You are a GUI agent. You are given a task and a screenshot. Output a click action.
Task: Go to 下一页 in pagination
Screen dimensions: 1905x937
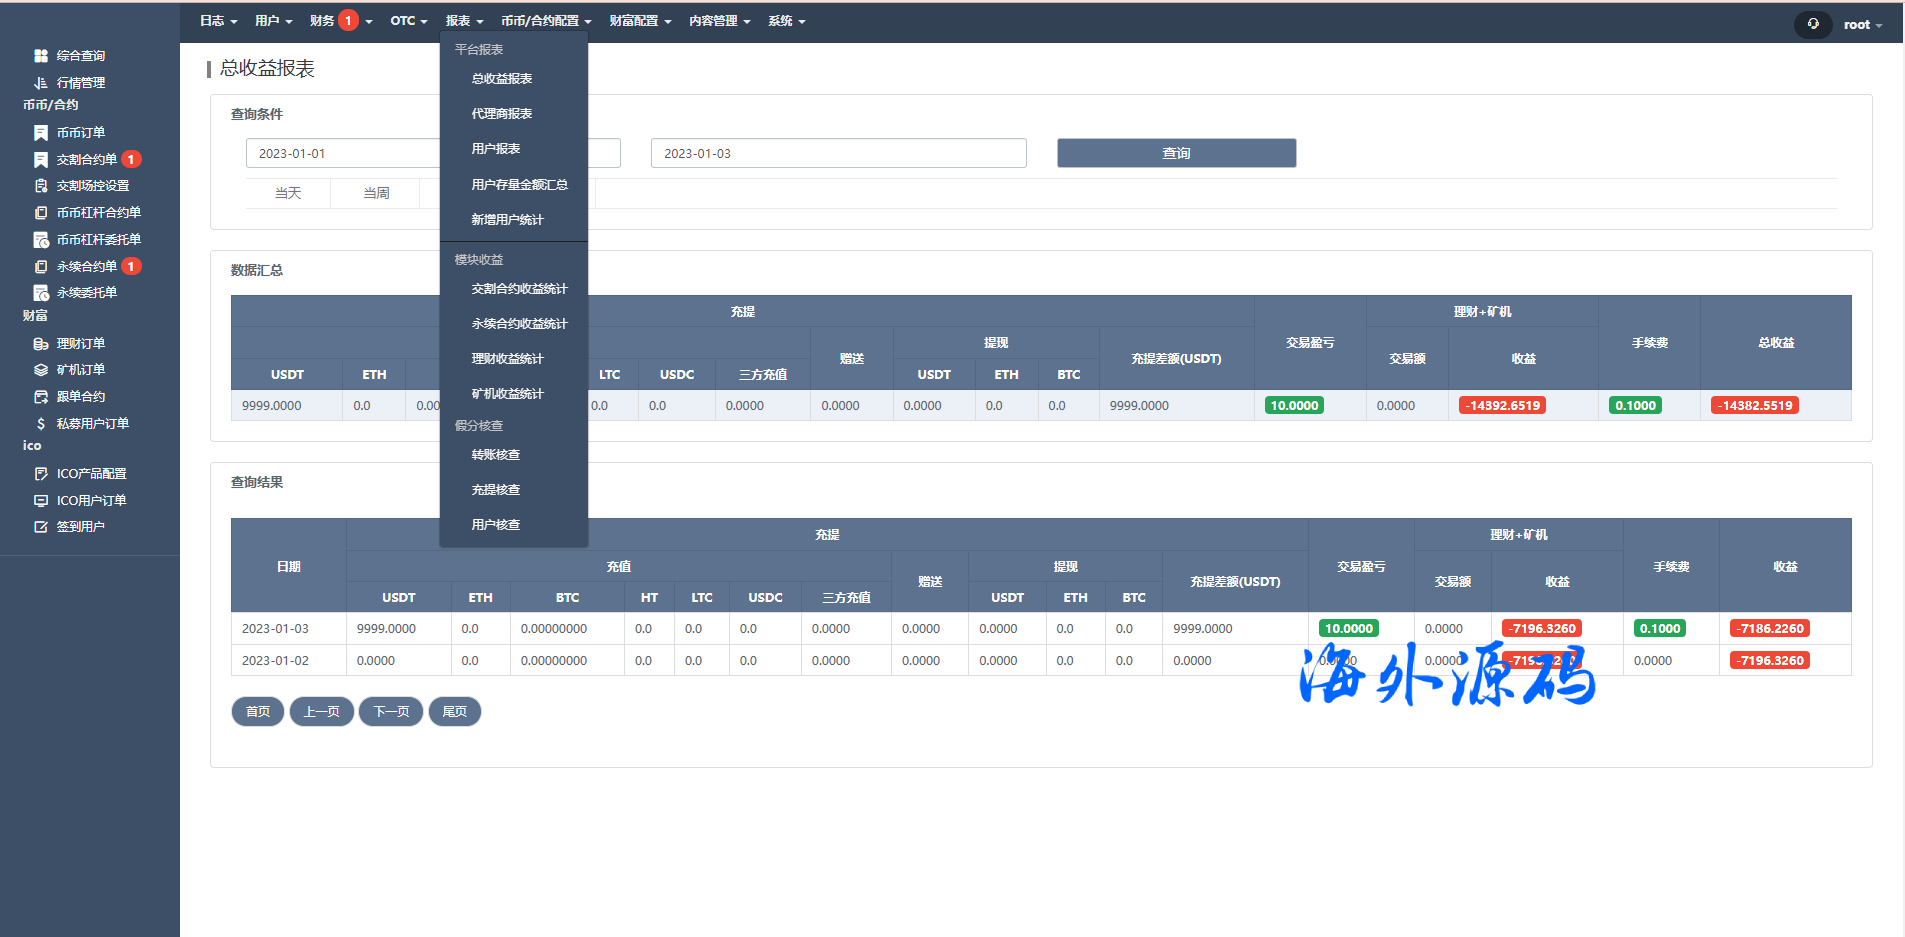391,712
